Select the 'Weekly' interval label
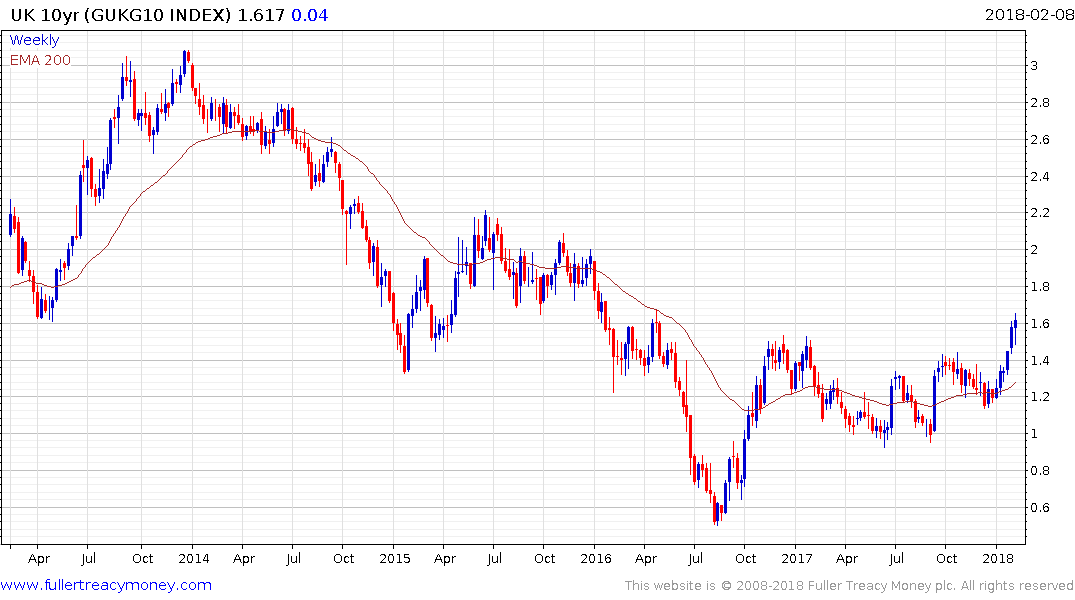This screenshot has height=600, width=1075. pyautogui.click(x=34, y=40)
